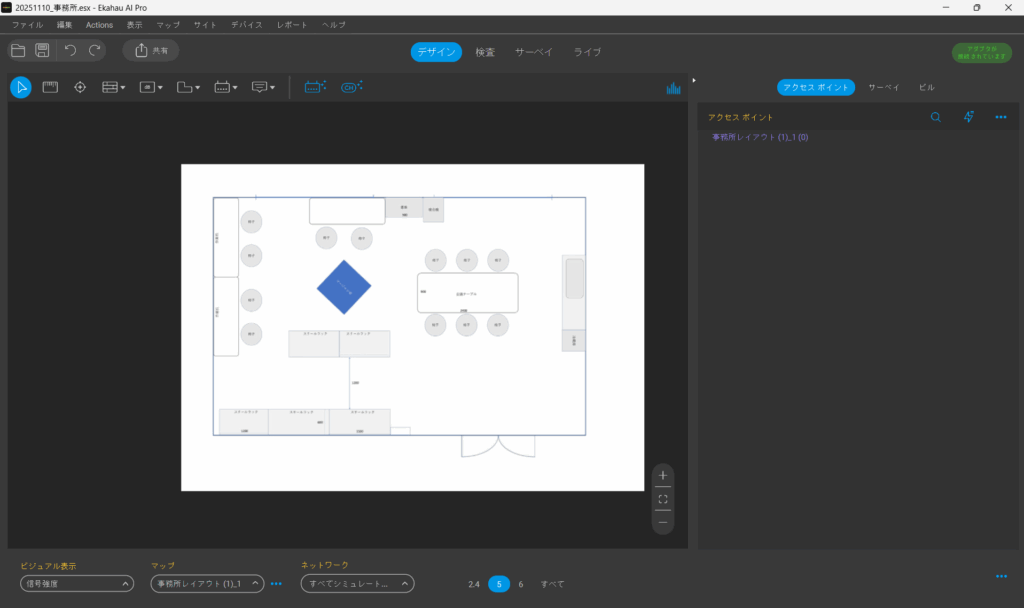The height and width of the screenshot is (608, 1024).
Task: Open the spectrum chart icon
Action: pos(674,88)
